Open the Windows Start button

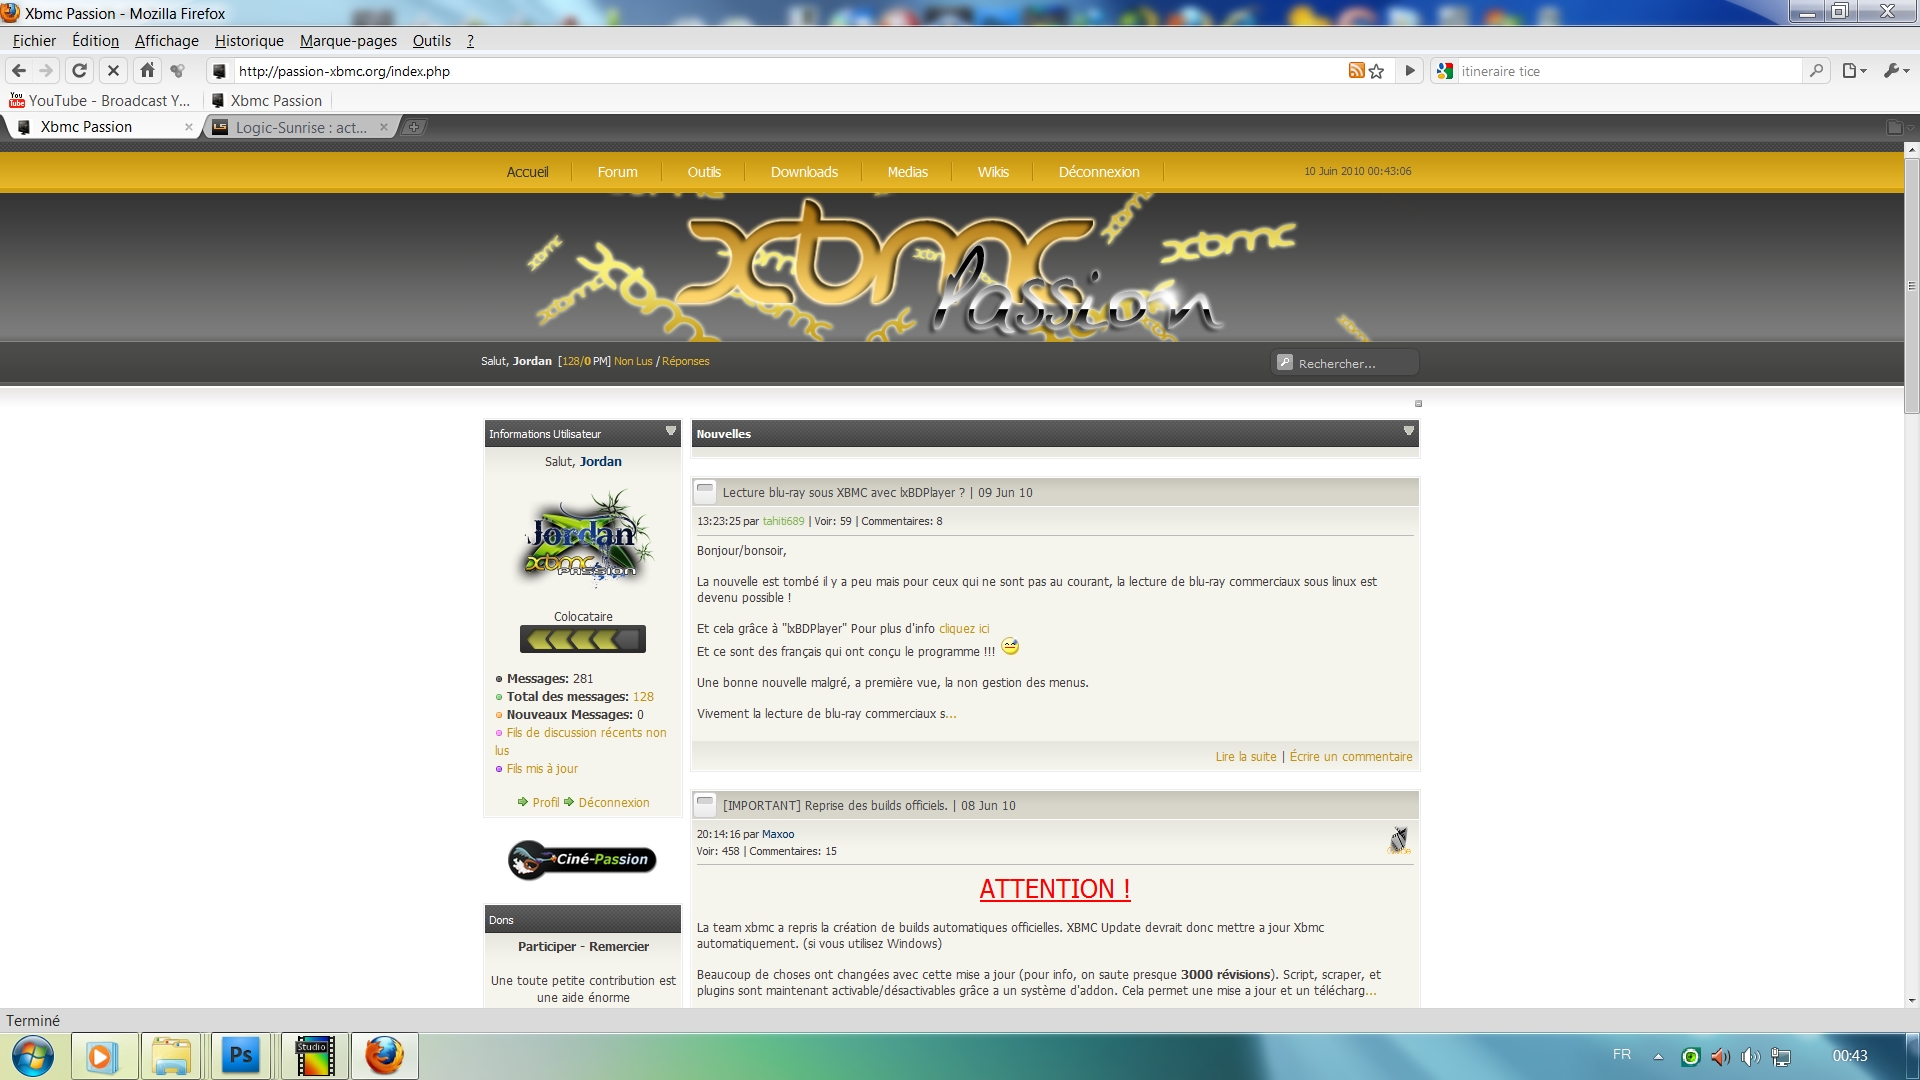(x=32, y=1056)
